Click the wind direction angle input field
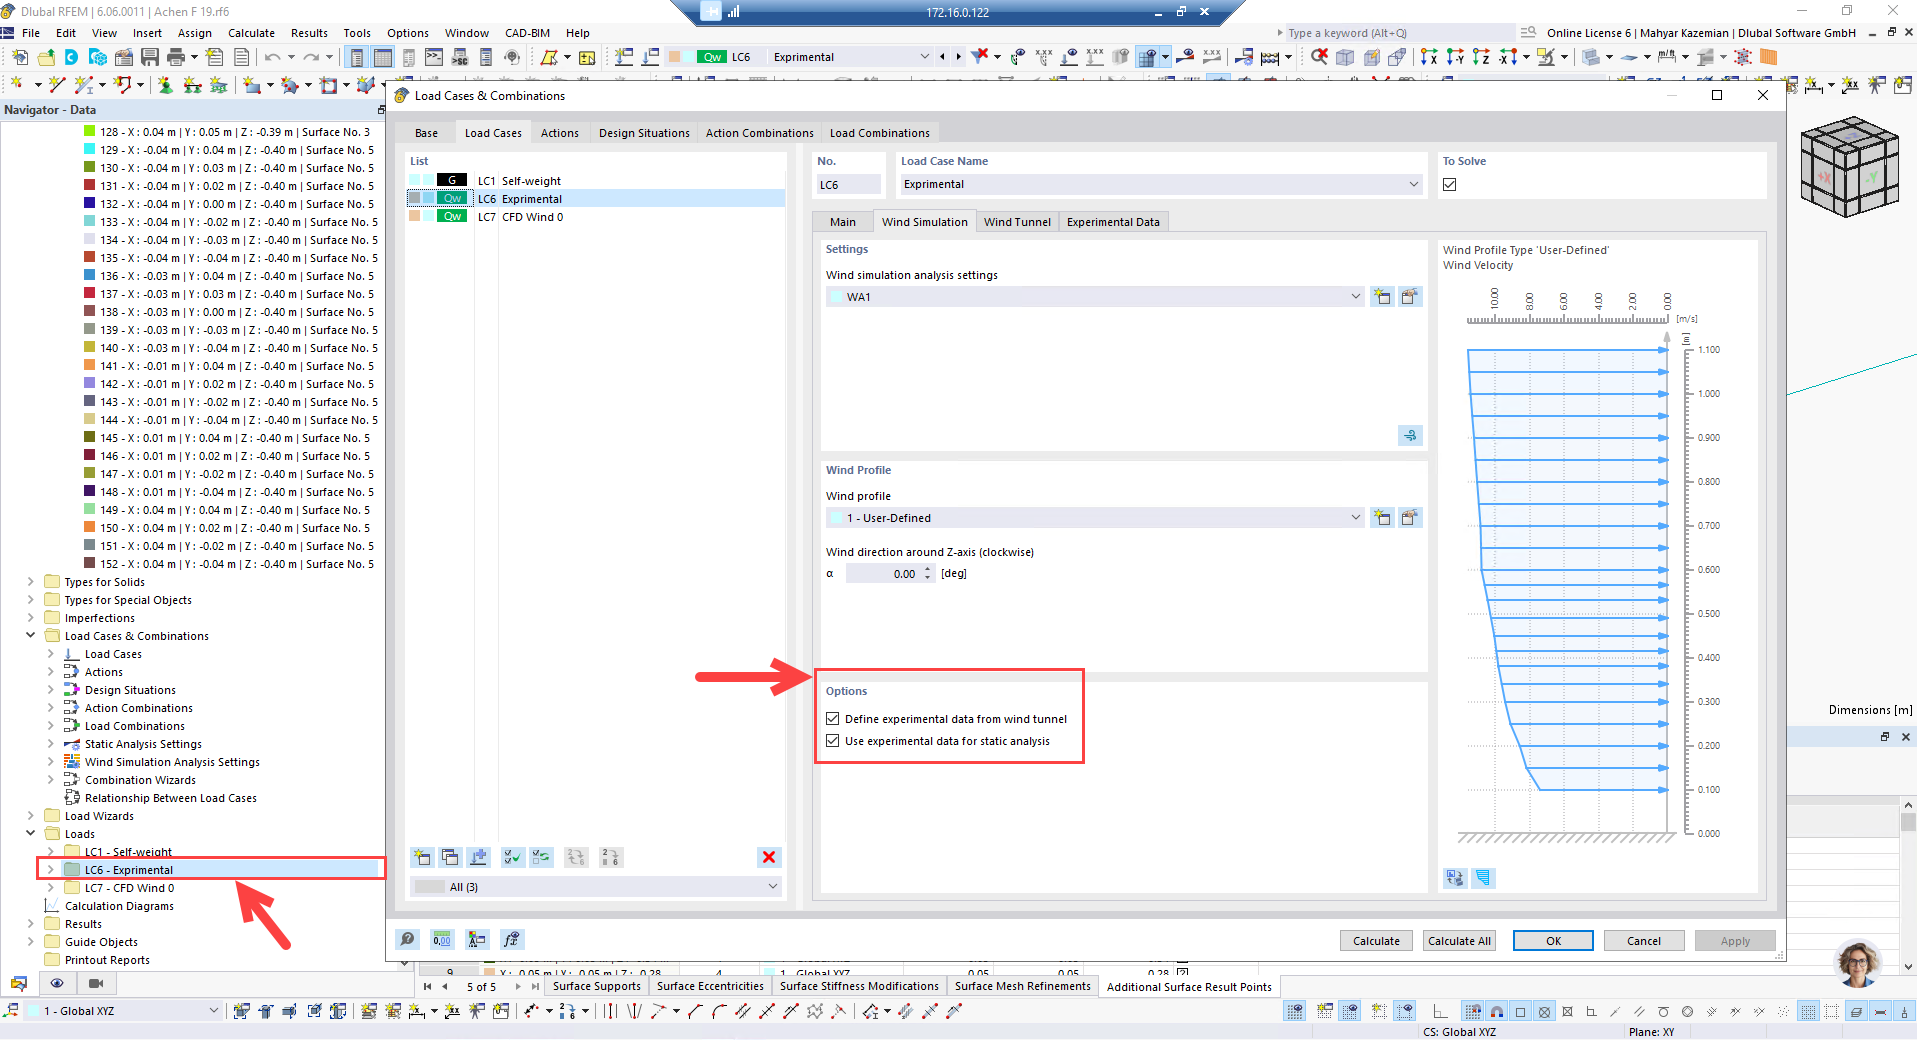The width and height of the screenshot is (1917, 1040). pyautogui.click(x=883, y=573)
